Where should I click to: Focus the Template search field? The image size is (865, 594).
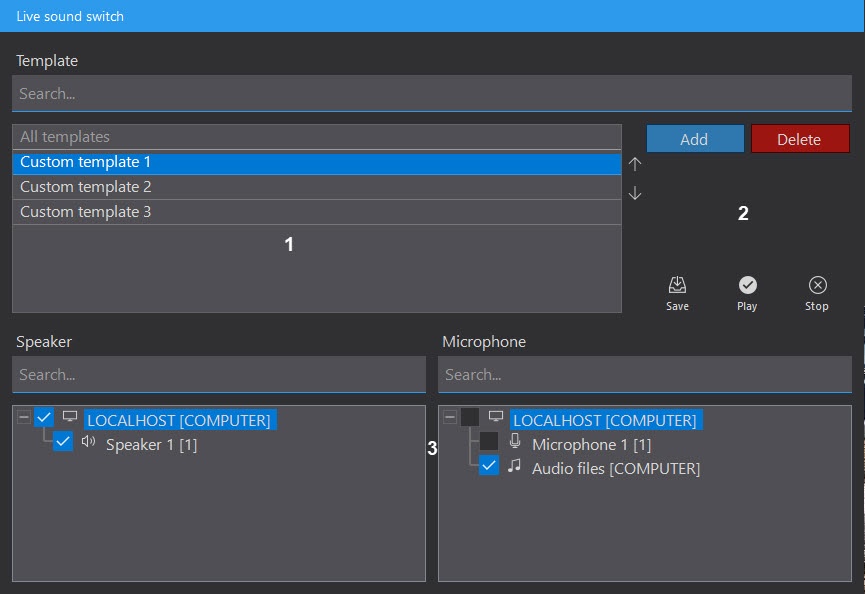[x=432, y=93]
